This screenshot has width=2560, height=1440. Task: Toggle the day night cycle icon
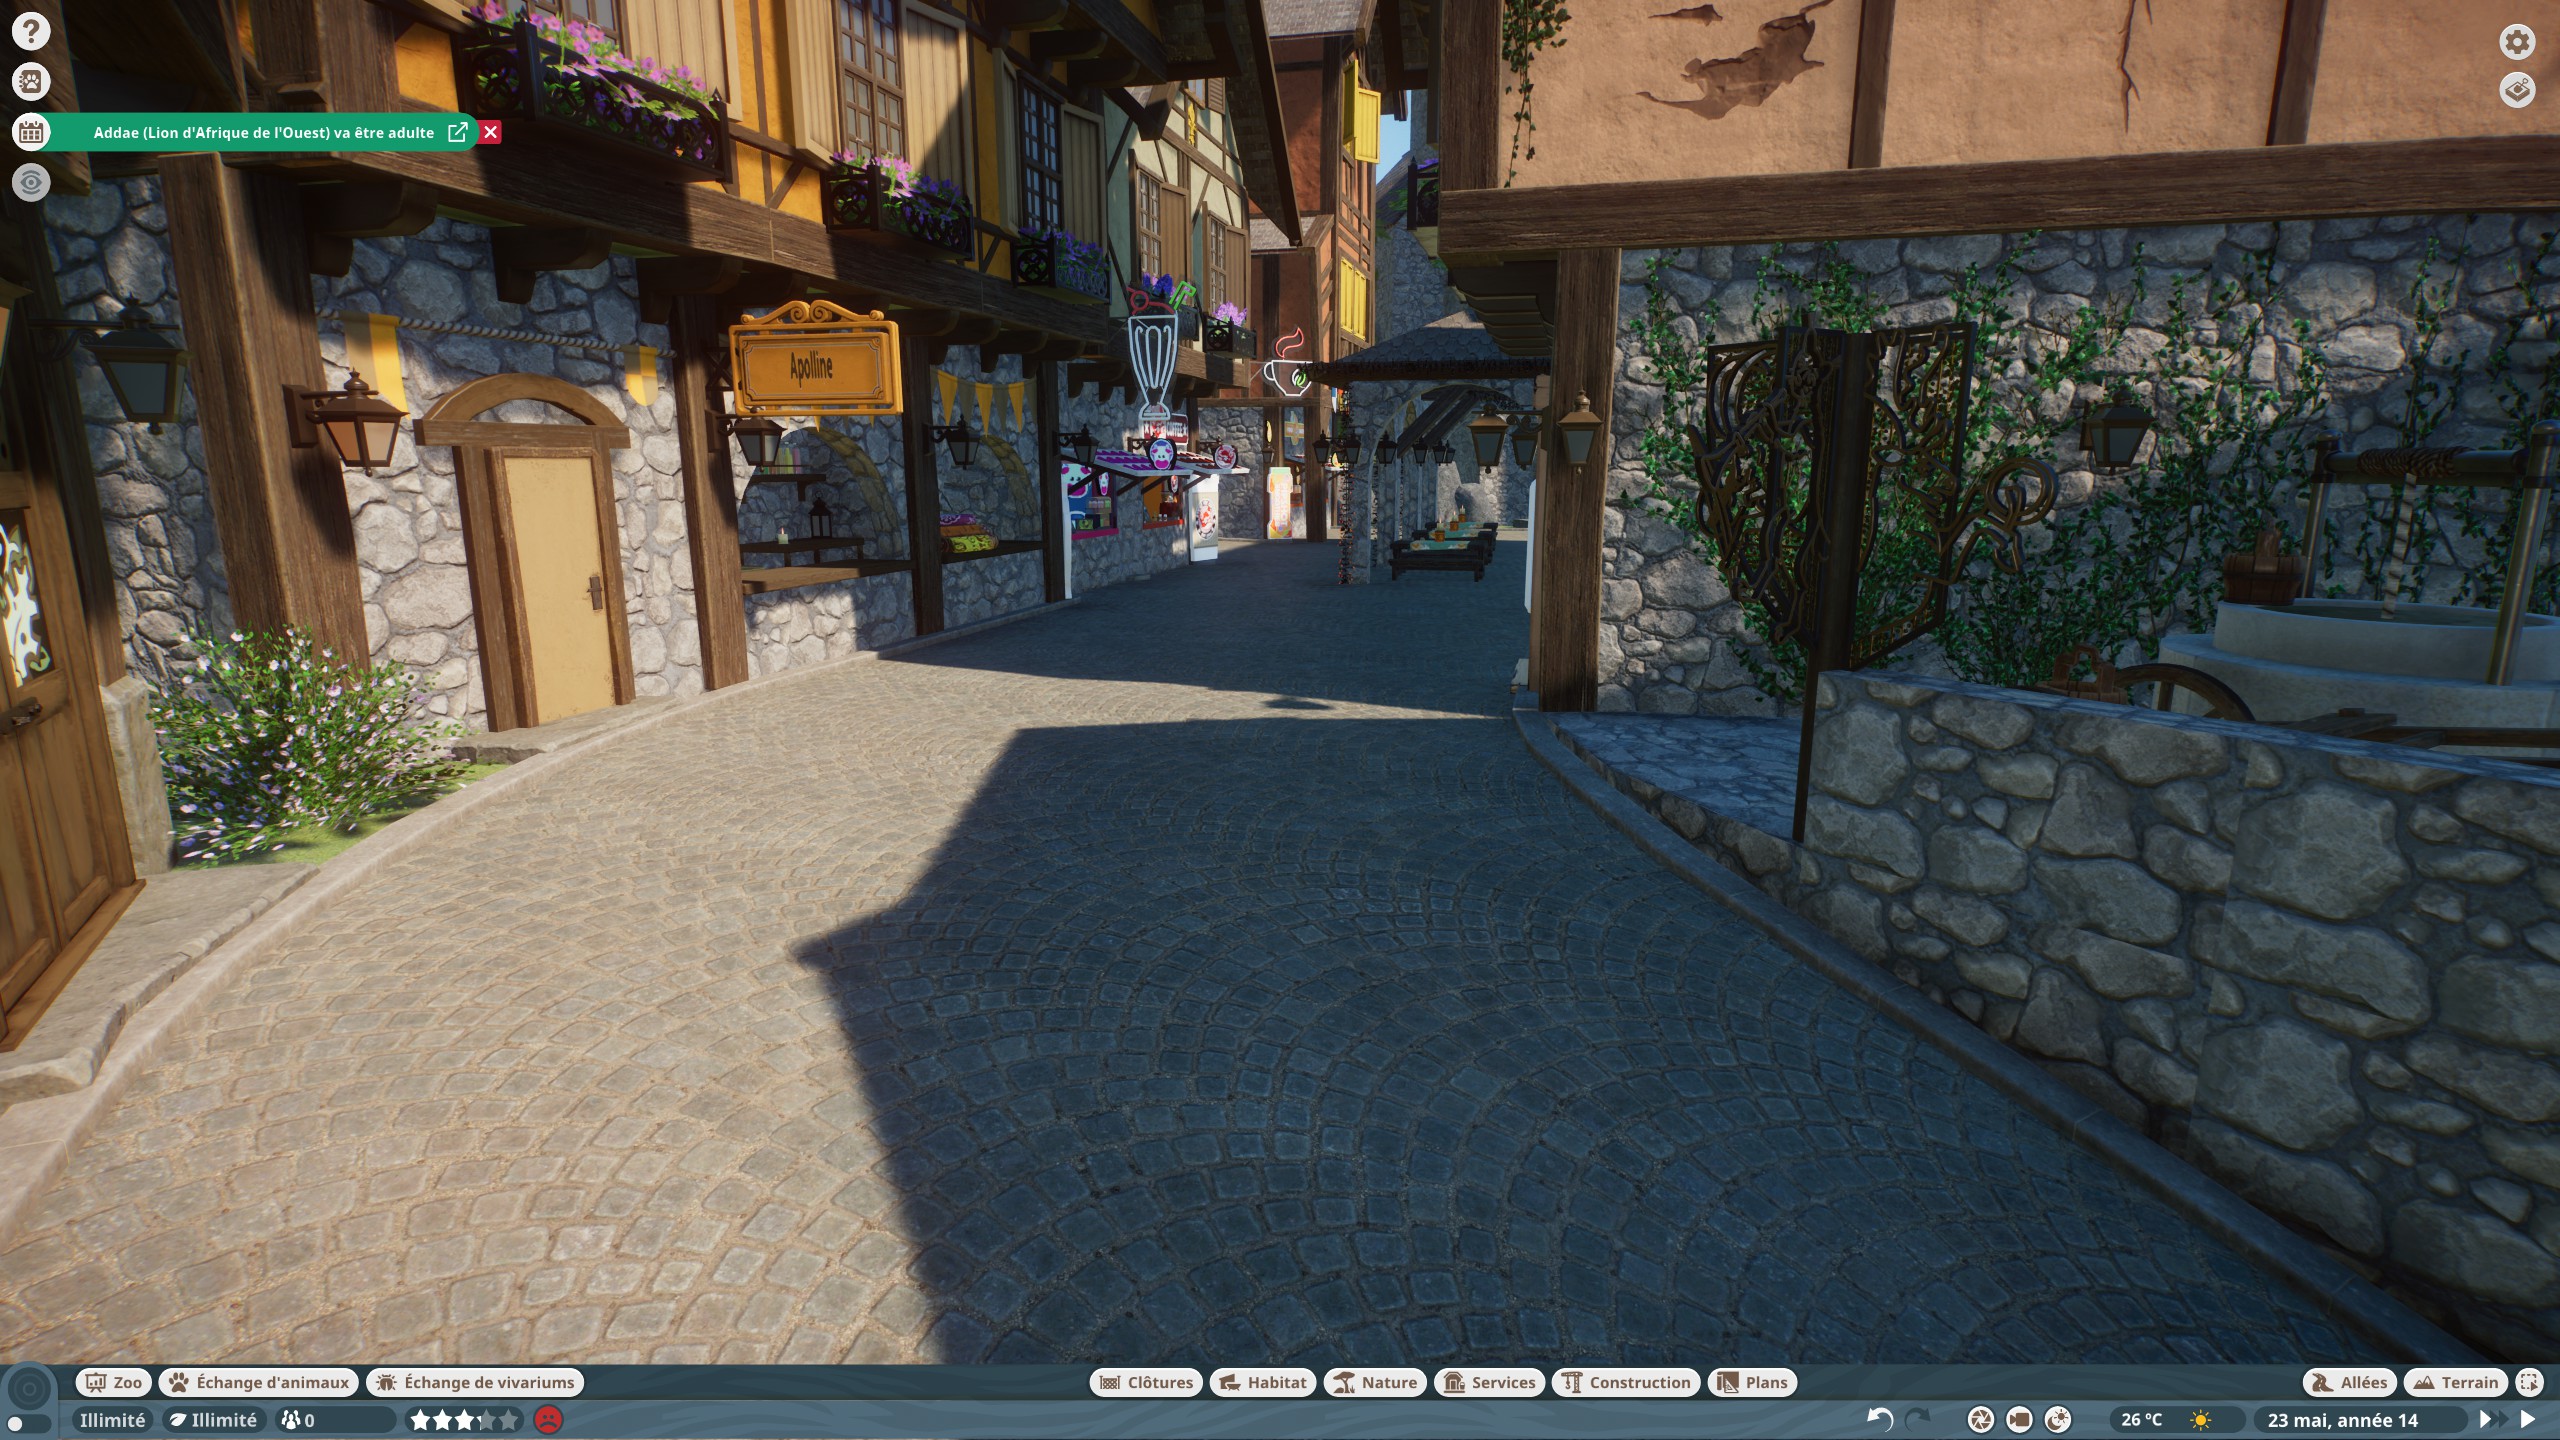click(x=2057, y=1419)
